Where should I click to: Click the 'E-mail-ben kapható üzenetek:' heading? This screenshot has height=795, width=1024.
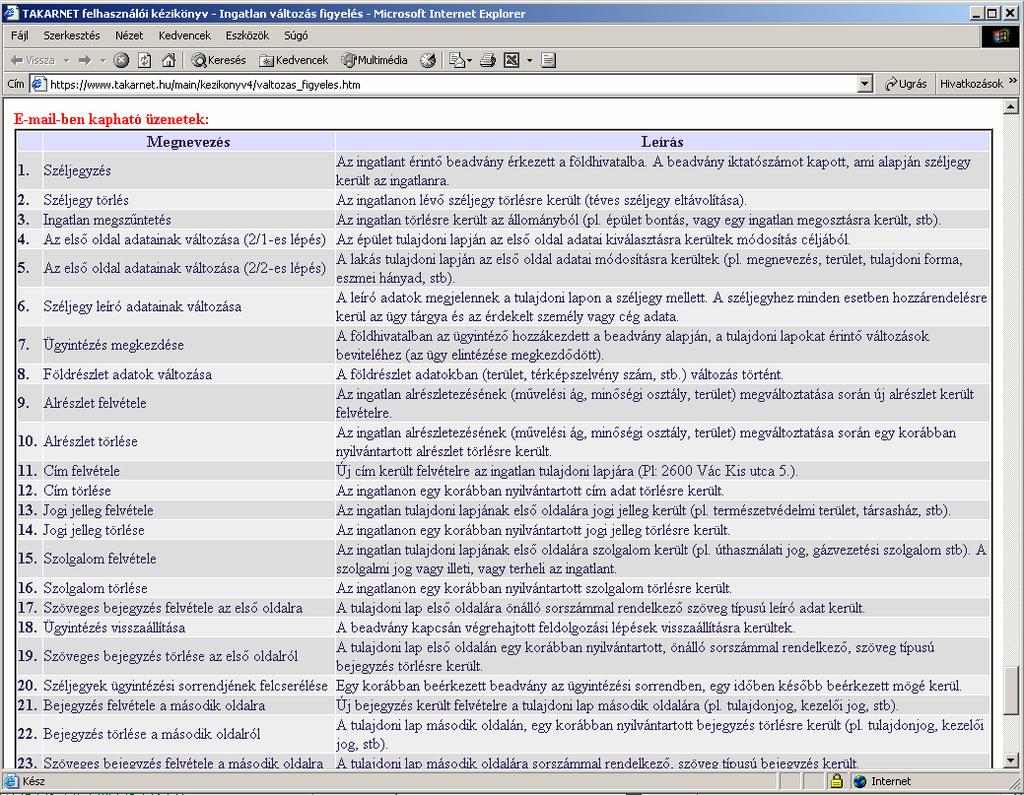tap(111, 119)
